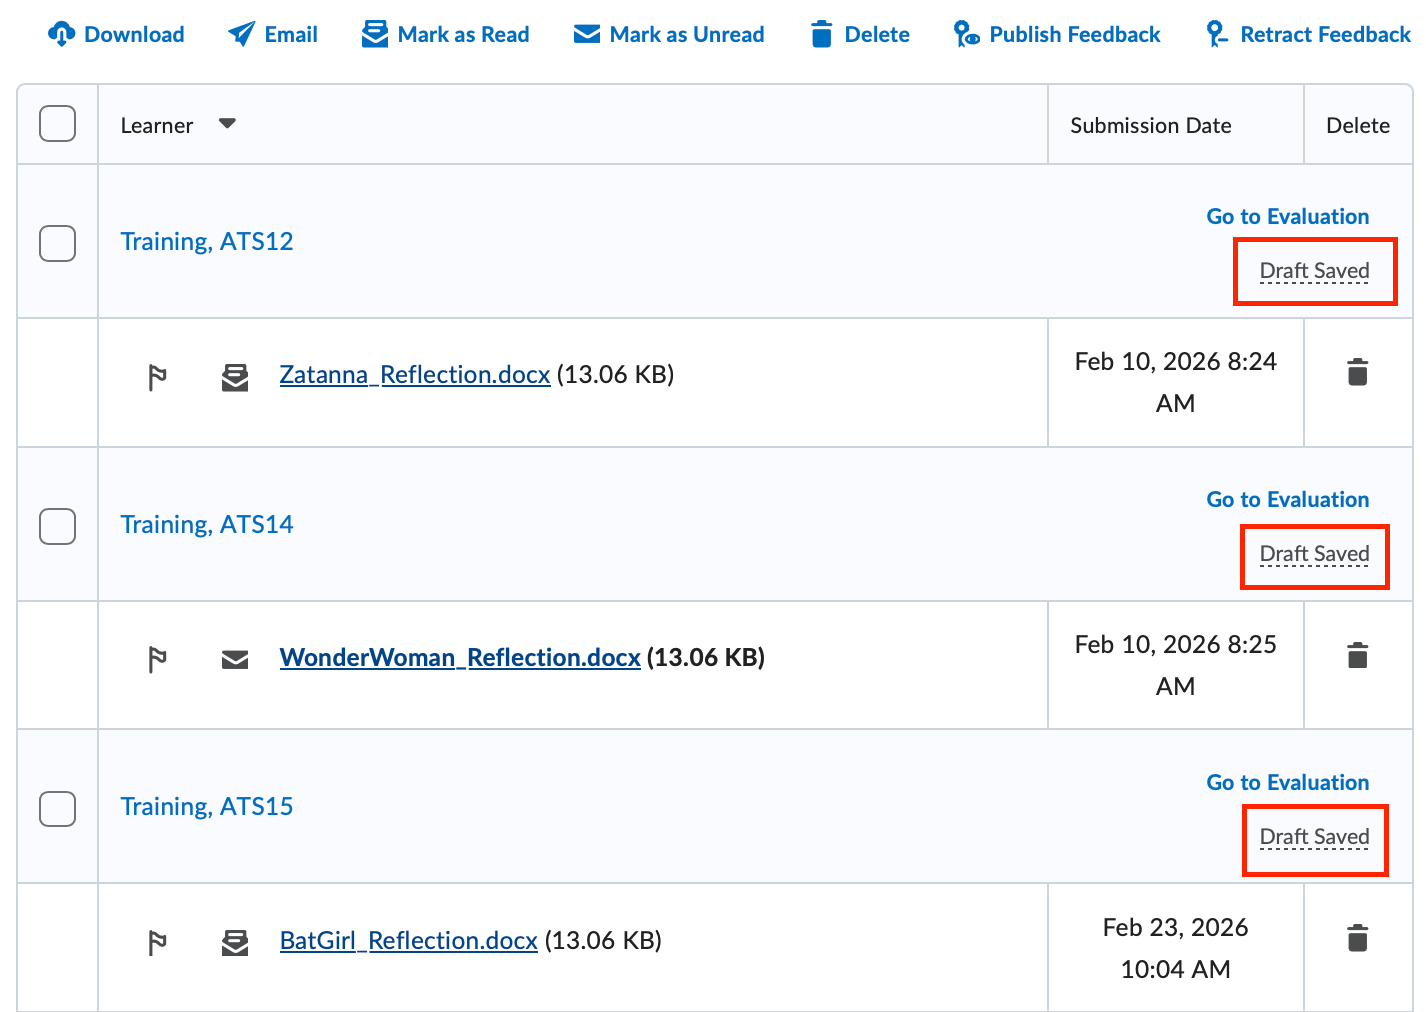
Task: Tick the checkbox for Training, ATS14
Action: [x=57, y=526]
